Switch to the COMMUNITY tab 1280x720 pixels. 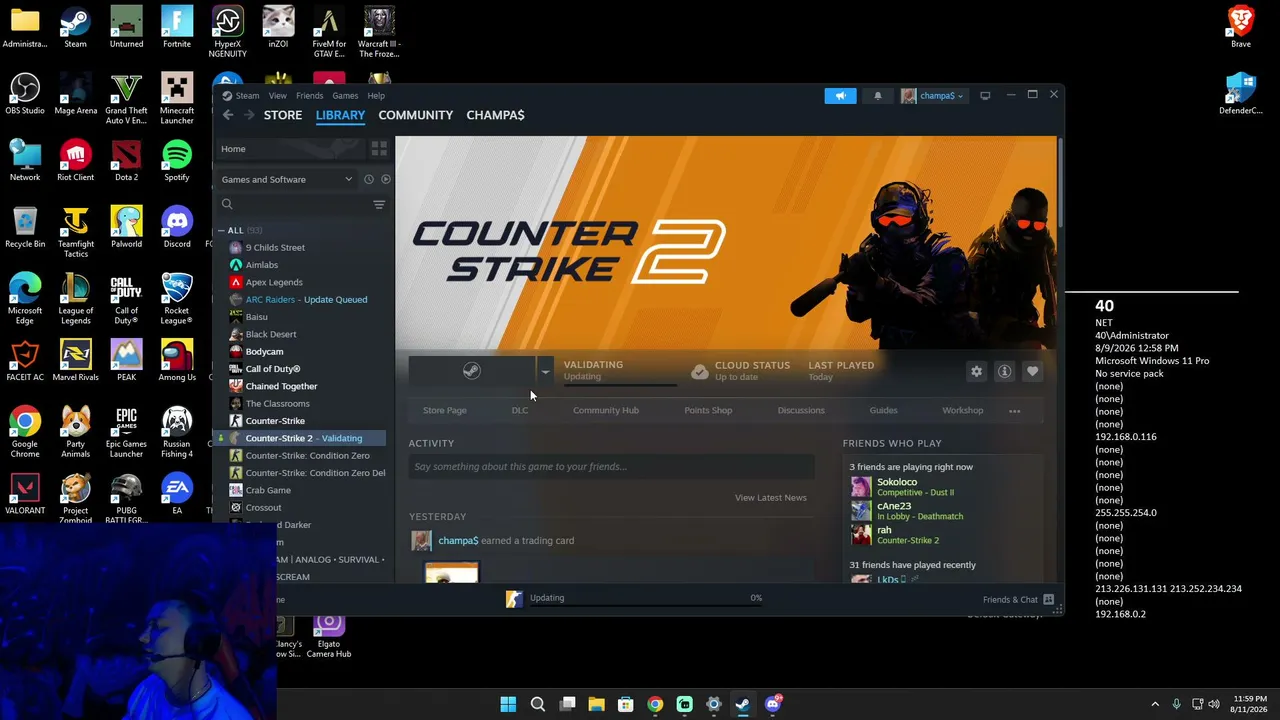point(416,115)
